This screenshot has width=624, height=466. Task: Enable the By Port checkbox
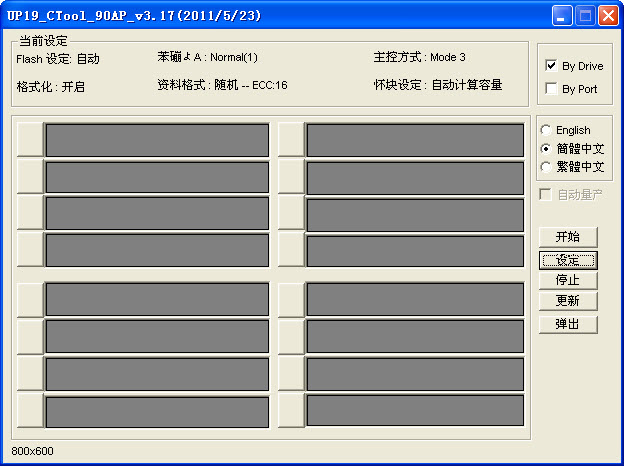551,89
